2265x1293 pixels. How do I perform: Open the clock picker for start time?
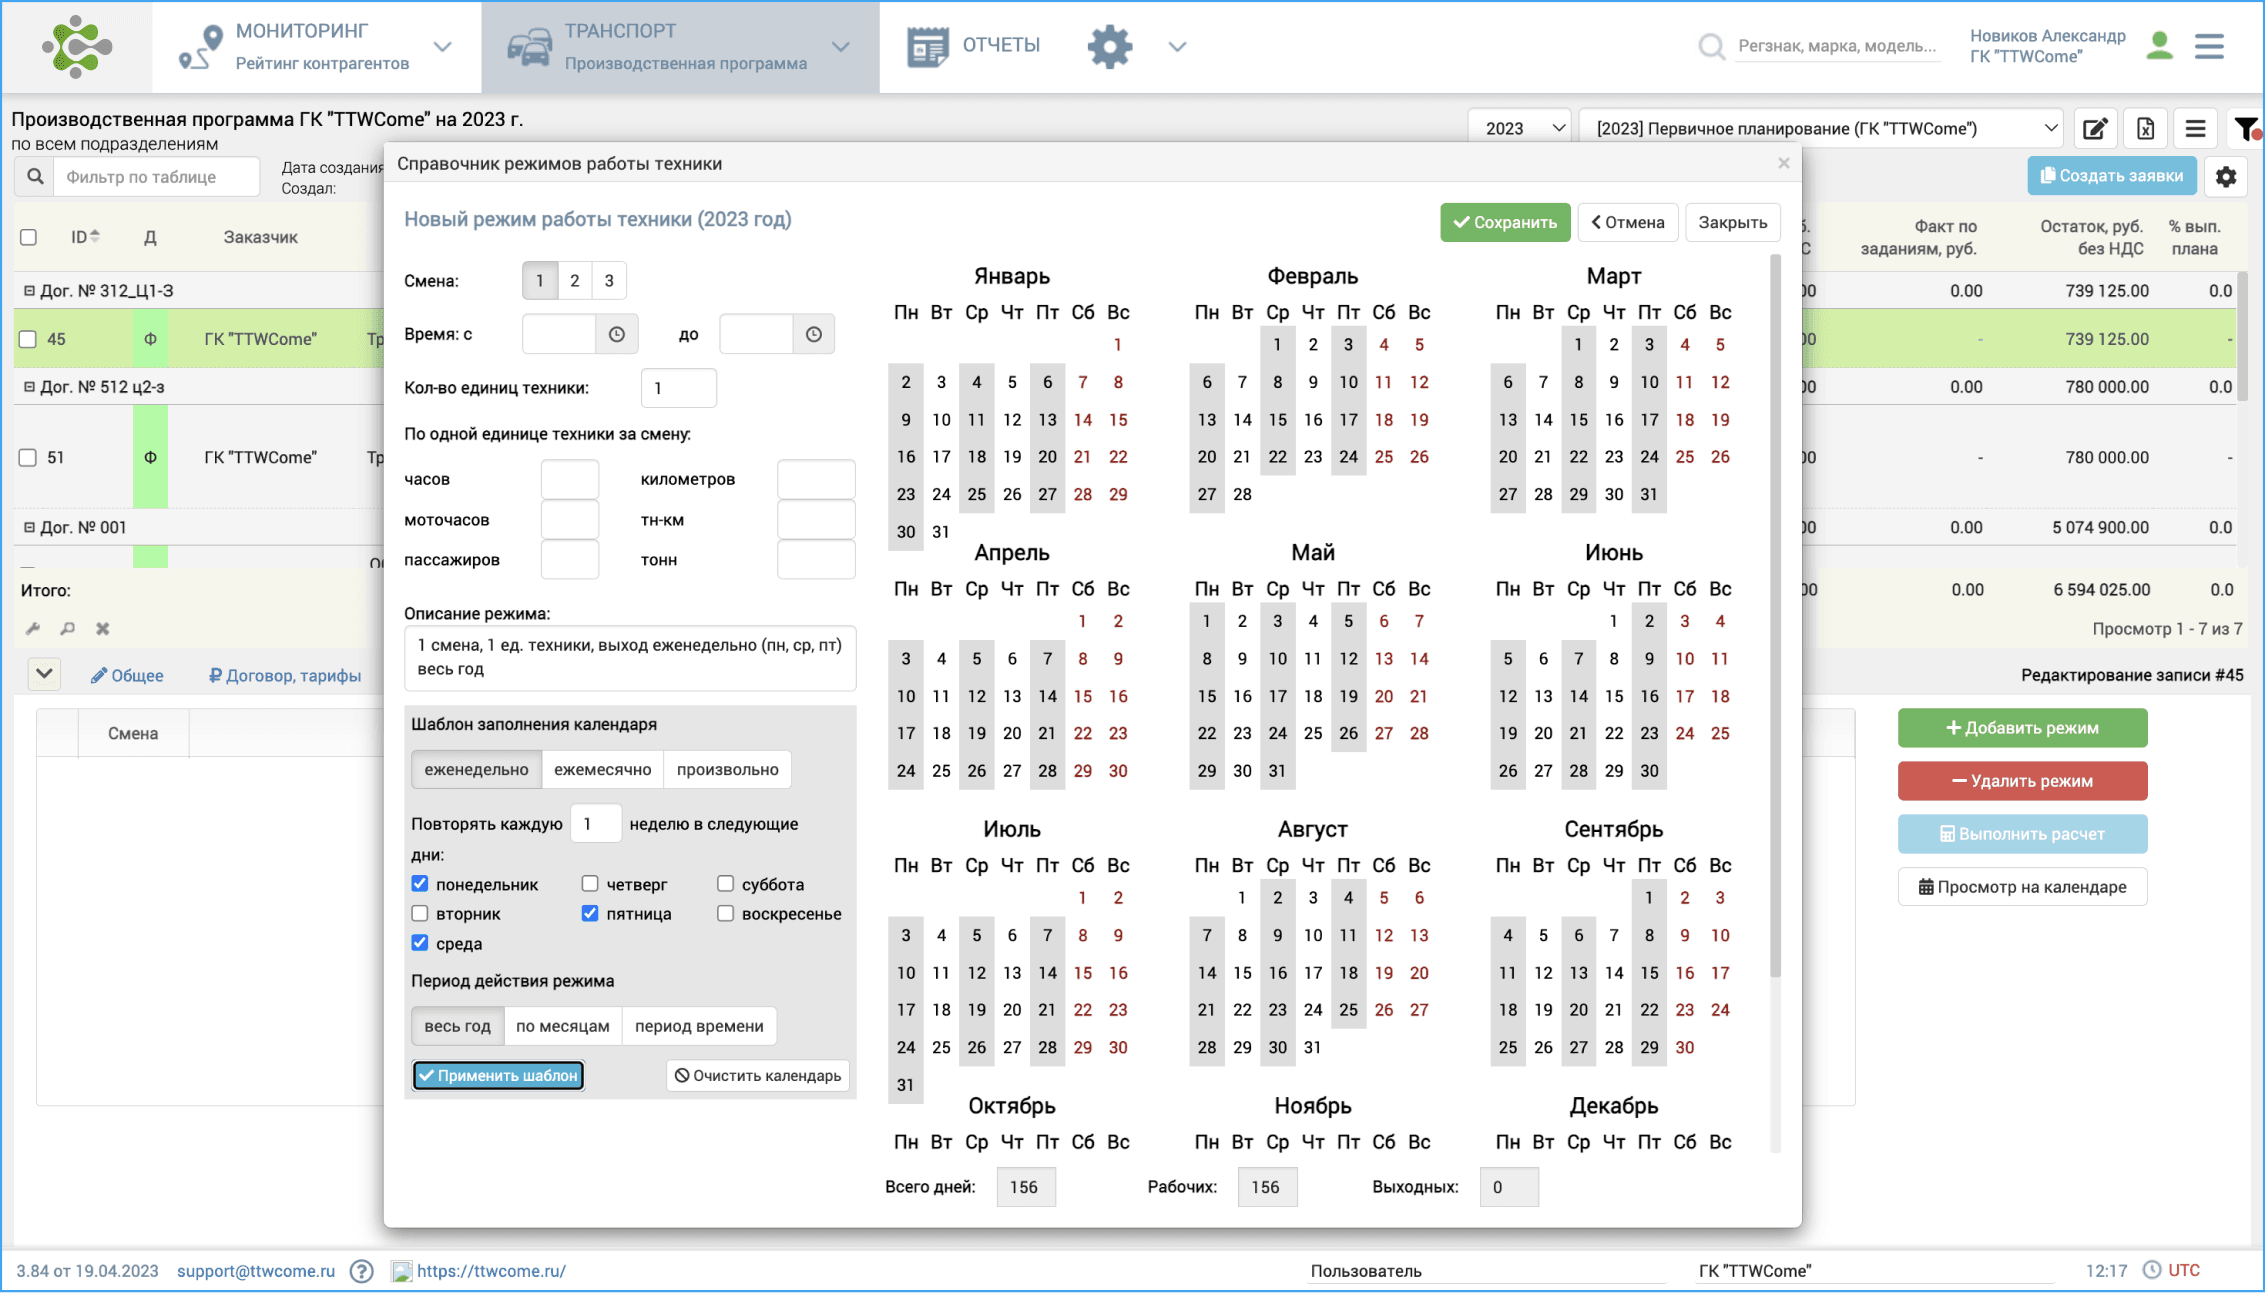click(x=616, y=335)
